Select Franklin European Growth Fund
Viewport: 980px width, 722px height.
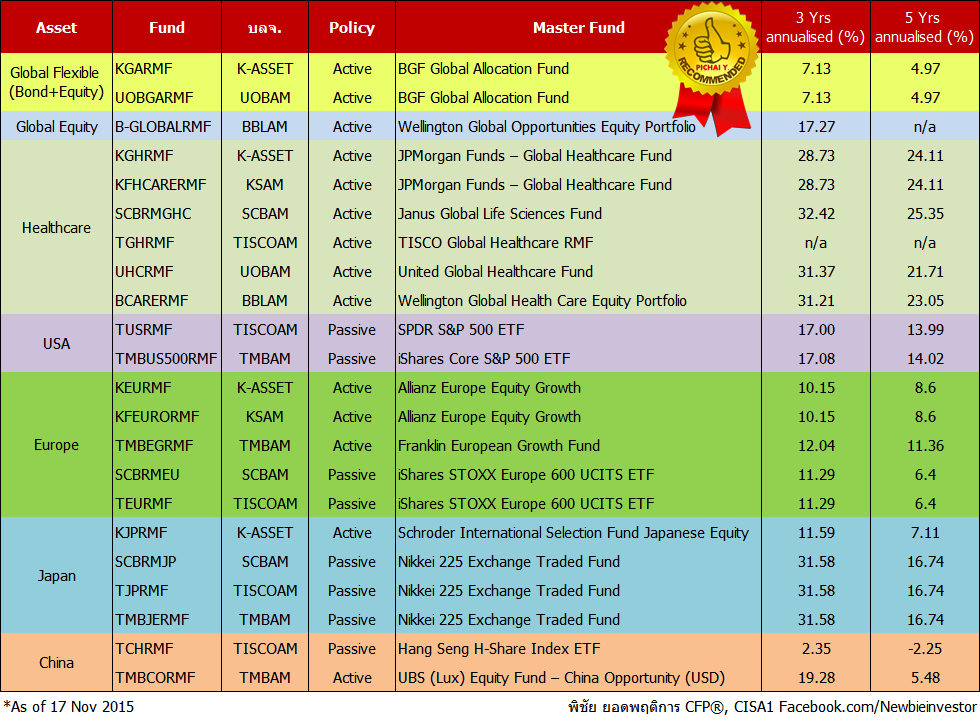point(499,446)
